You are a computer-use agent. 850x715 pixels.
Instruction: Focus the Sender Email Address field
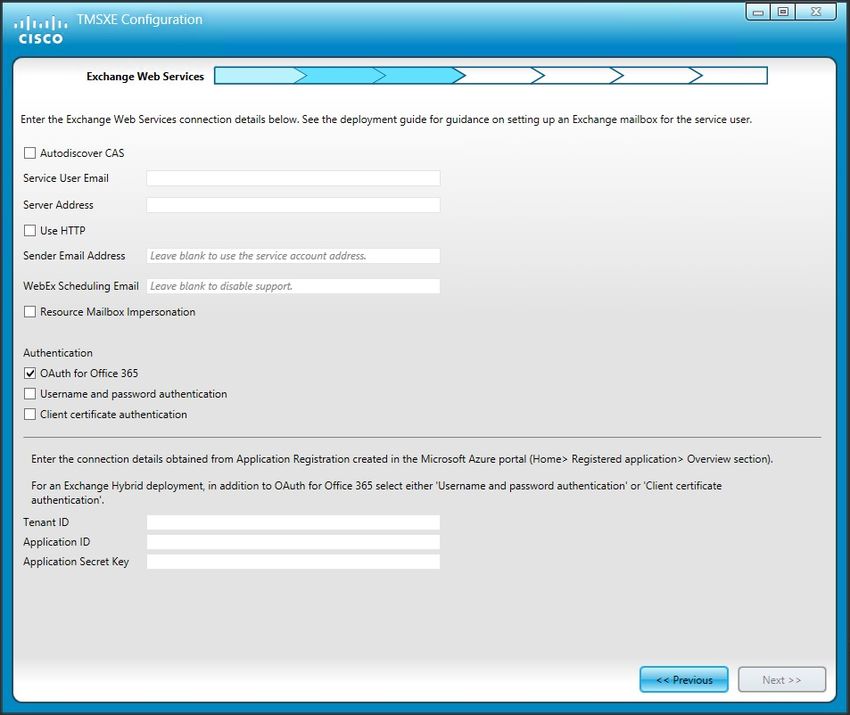[293, 256]
